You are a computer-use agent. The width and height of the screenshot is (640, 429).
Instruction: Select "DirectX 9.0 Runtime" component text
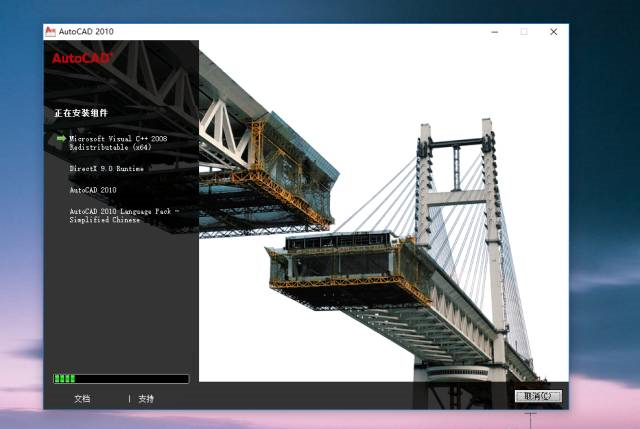[107, 168]
